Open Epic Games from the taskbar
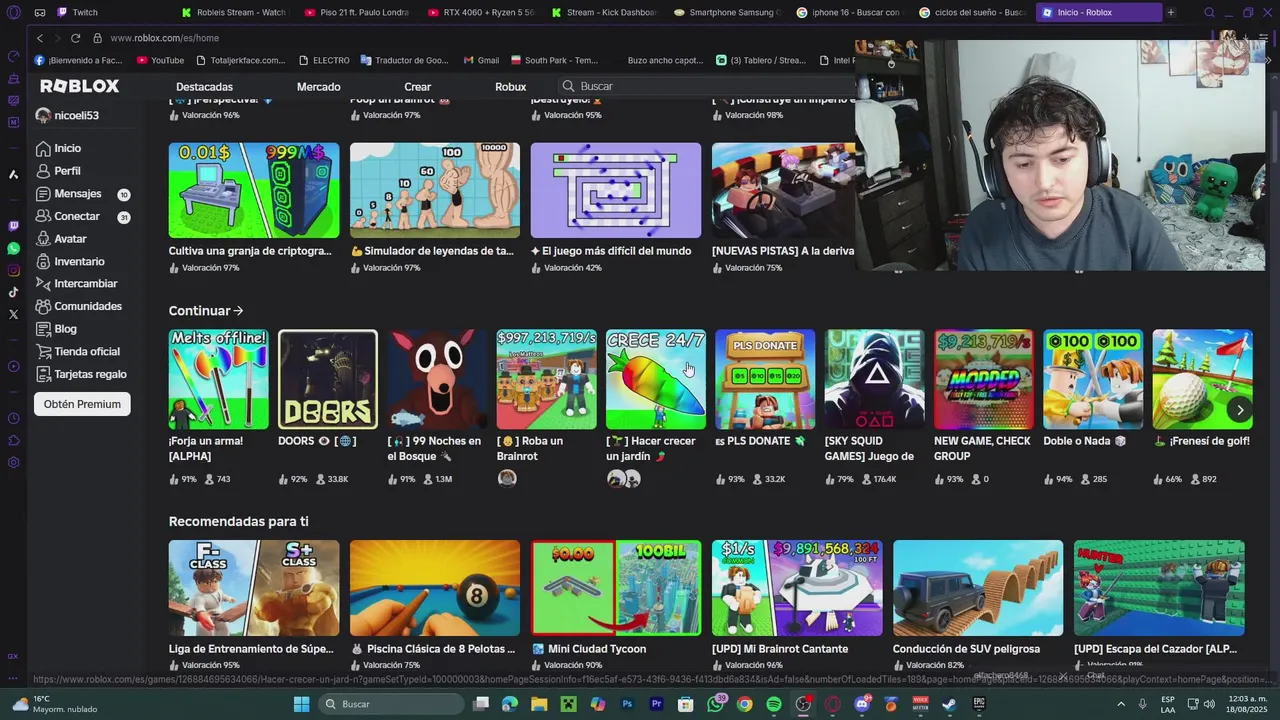Viewport: 1280px width, 720px height. click(x=979, y=704)
